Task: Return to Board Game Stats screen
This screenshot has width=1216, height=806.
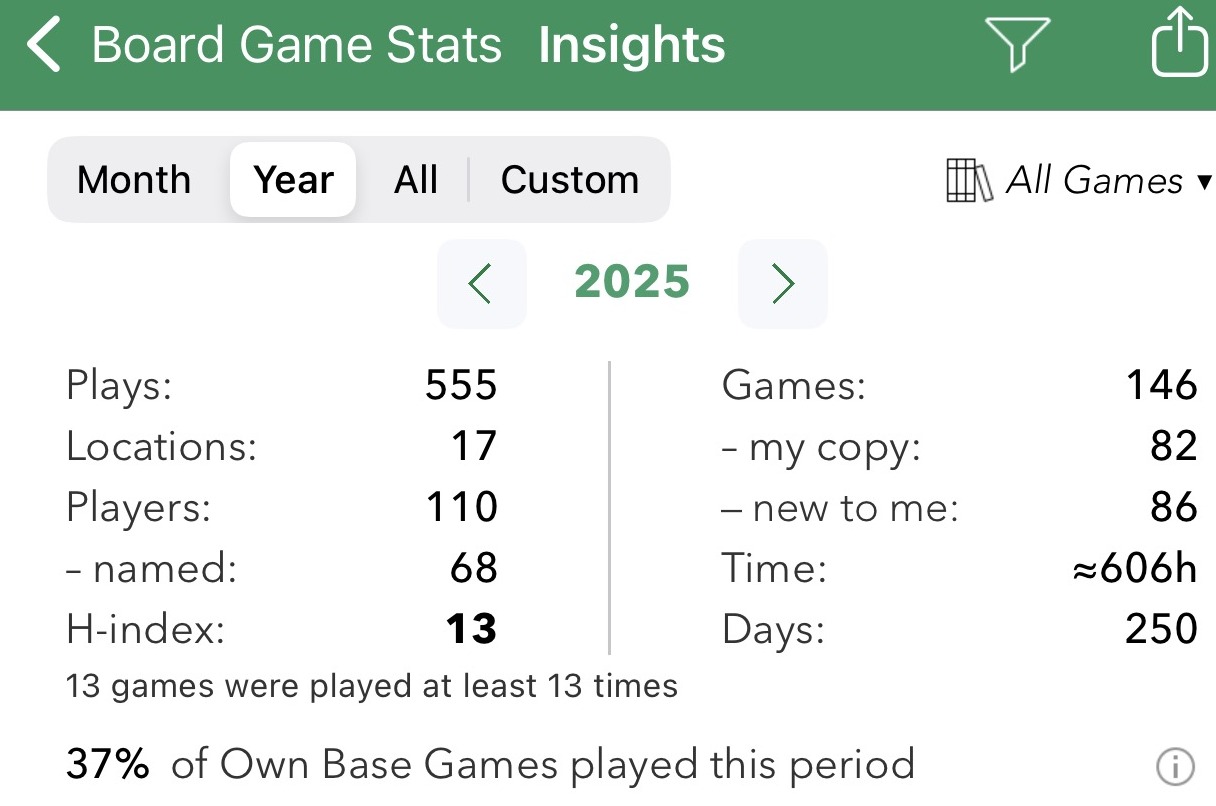Action: pos(296,46)
